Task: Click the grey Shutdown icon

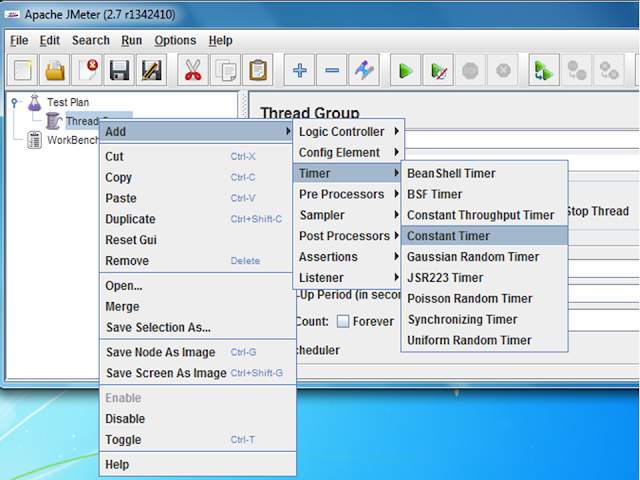Action: tap(503, 70)
